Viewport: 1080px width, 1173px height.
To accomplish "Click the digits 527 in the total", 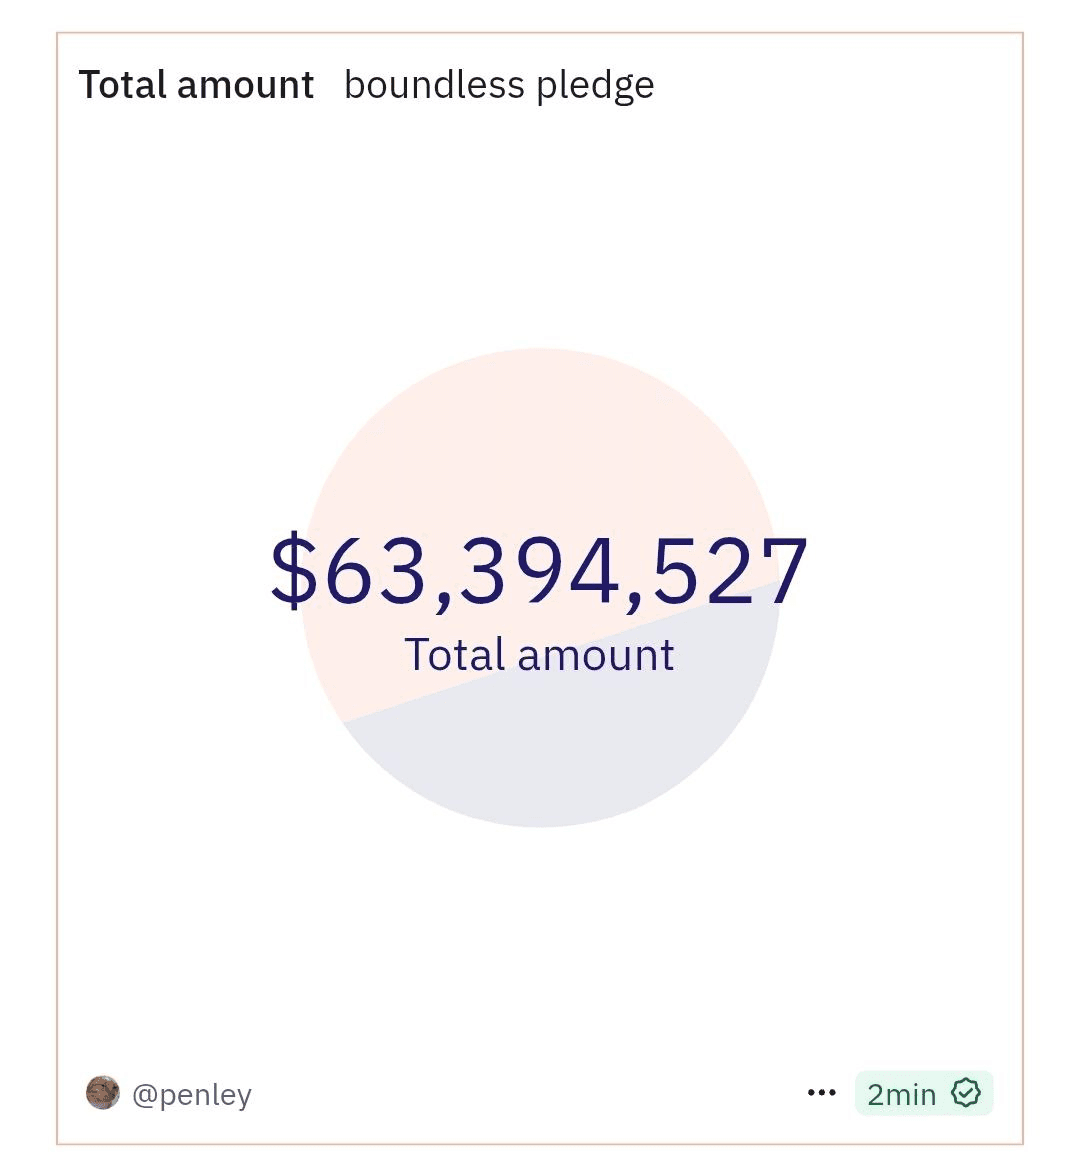I will coord(731,570).
